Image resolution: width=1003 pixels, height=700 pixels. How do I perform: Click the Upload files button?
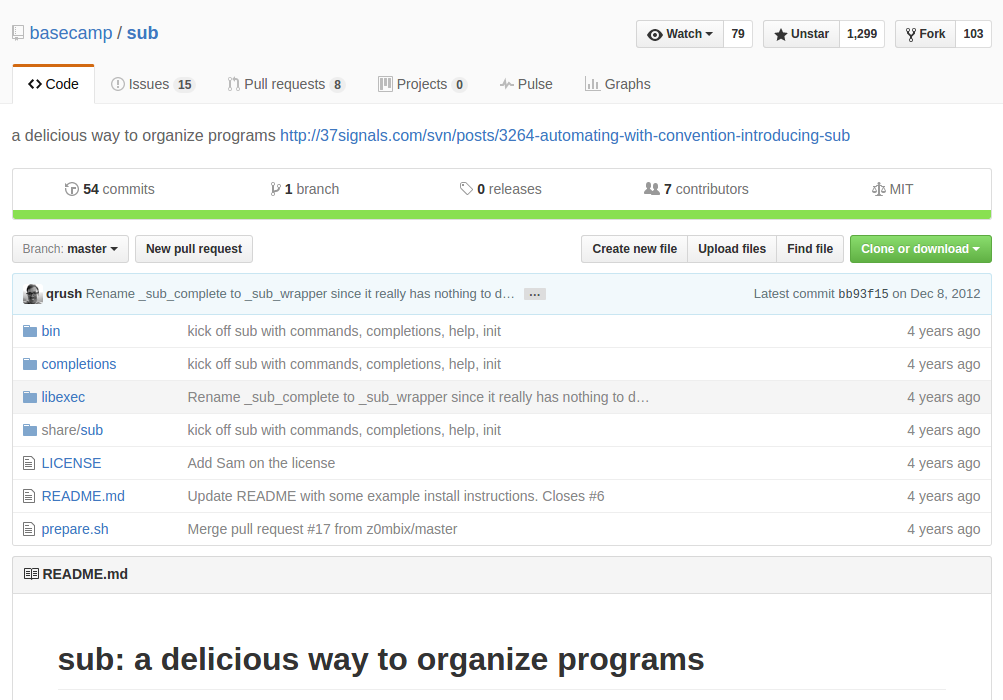tap(732, 249)
